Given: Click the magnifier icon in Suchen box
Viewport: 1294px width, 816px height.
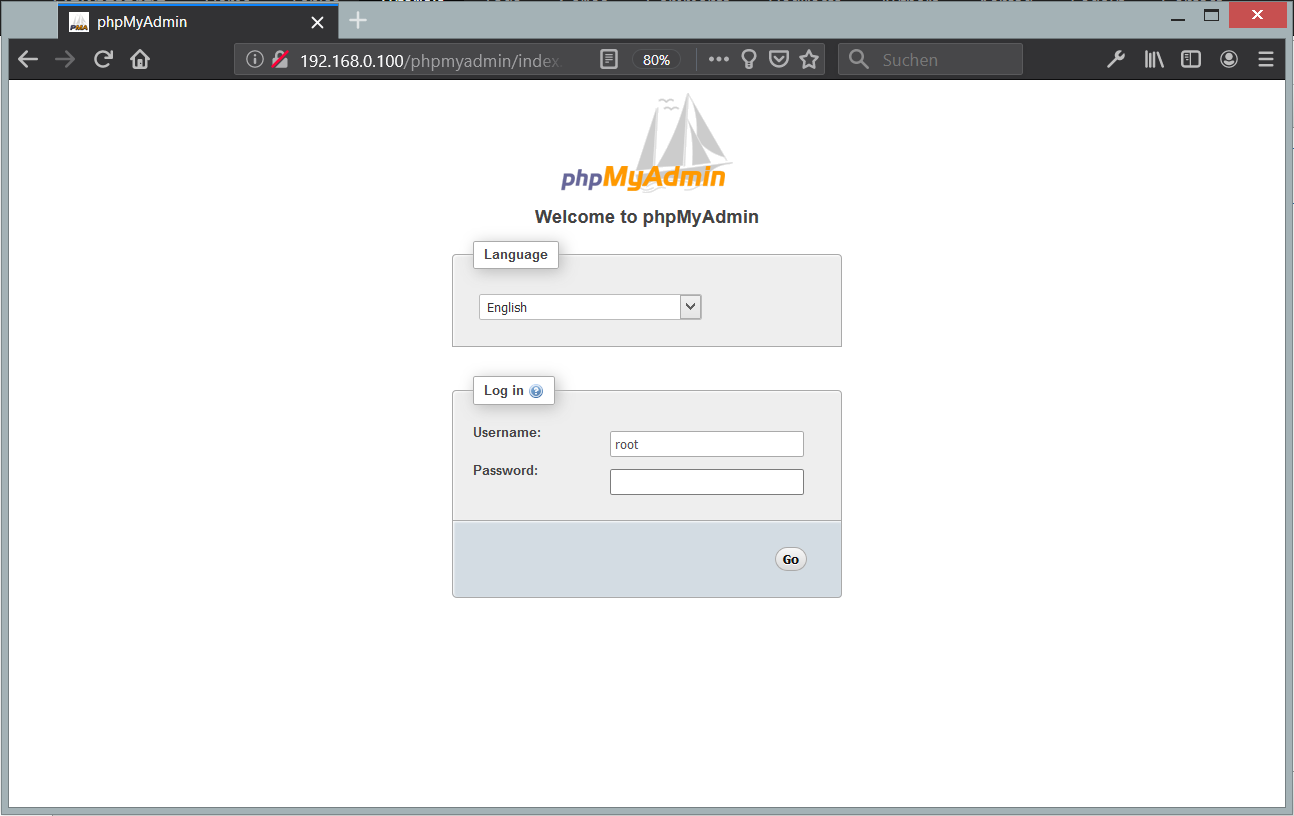Looking at the screenshot, I should pos(858,60).
